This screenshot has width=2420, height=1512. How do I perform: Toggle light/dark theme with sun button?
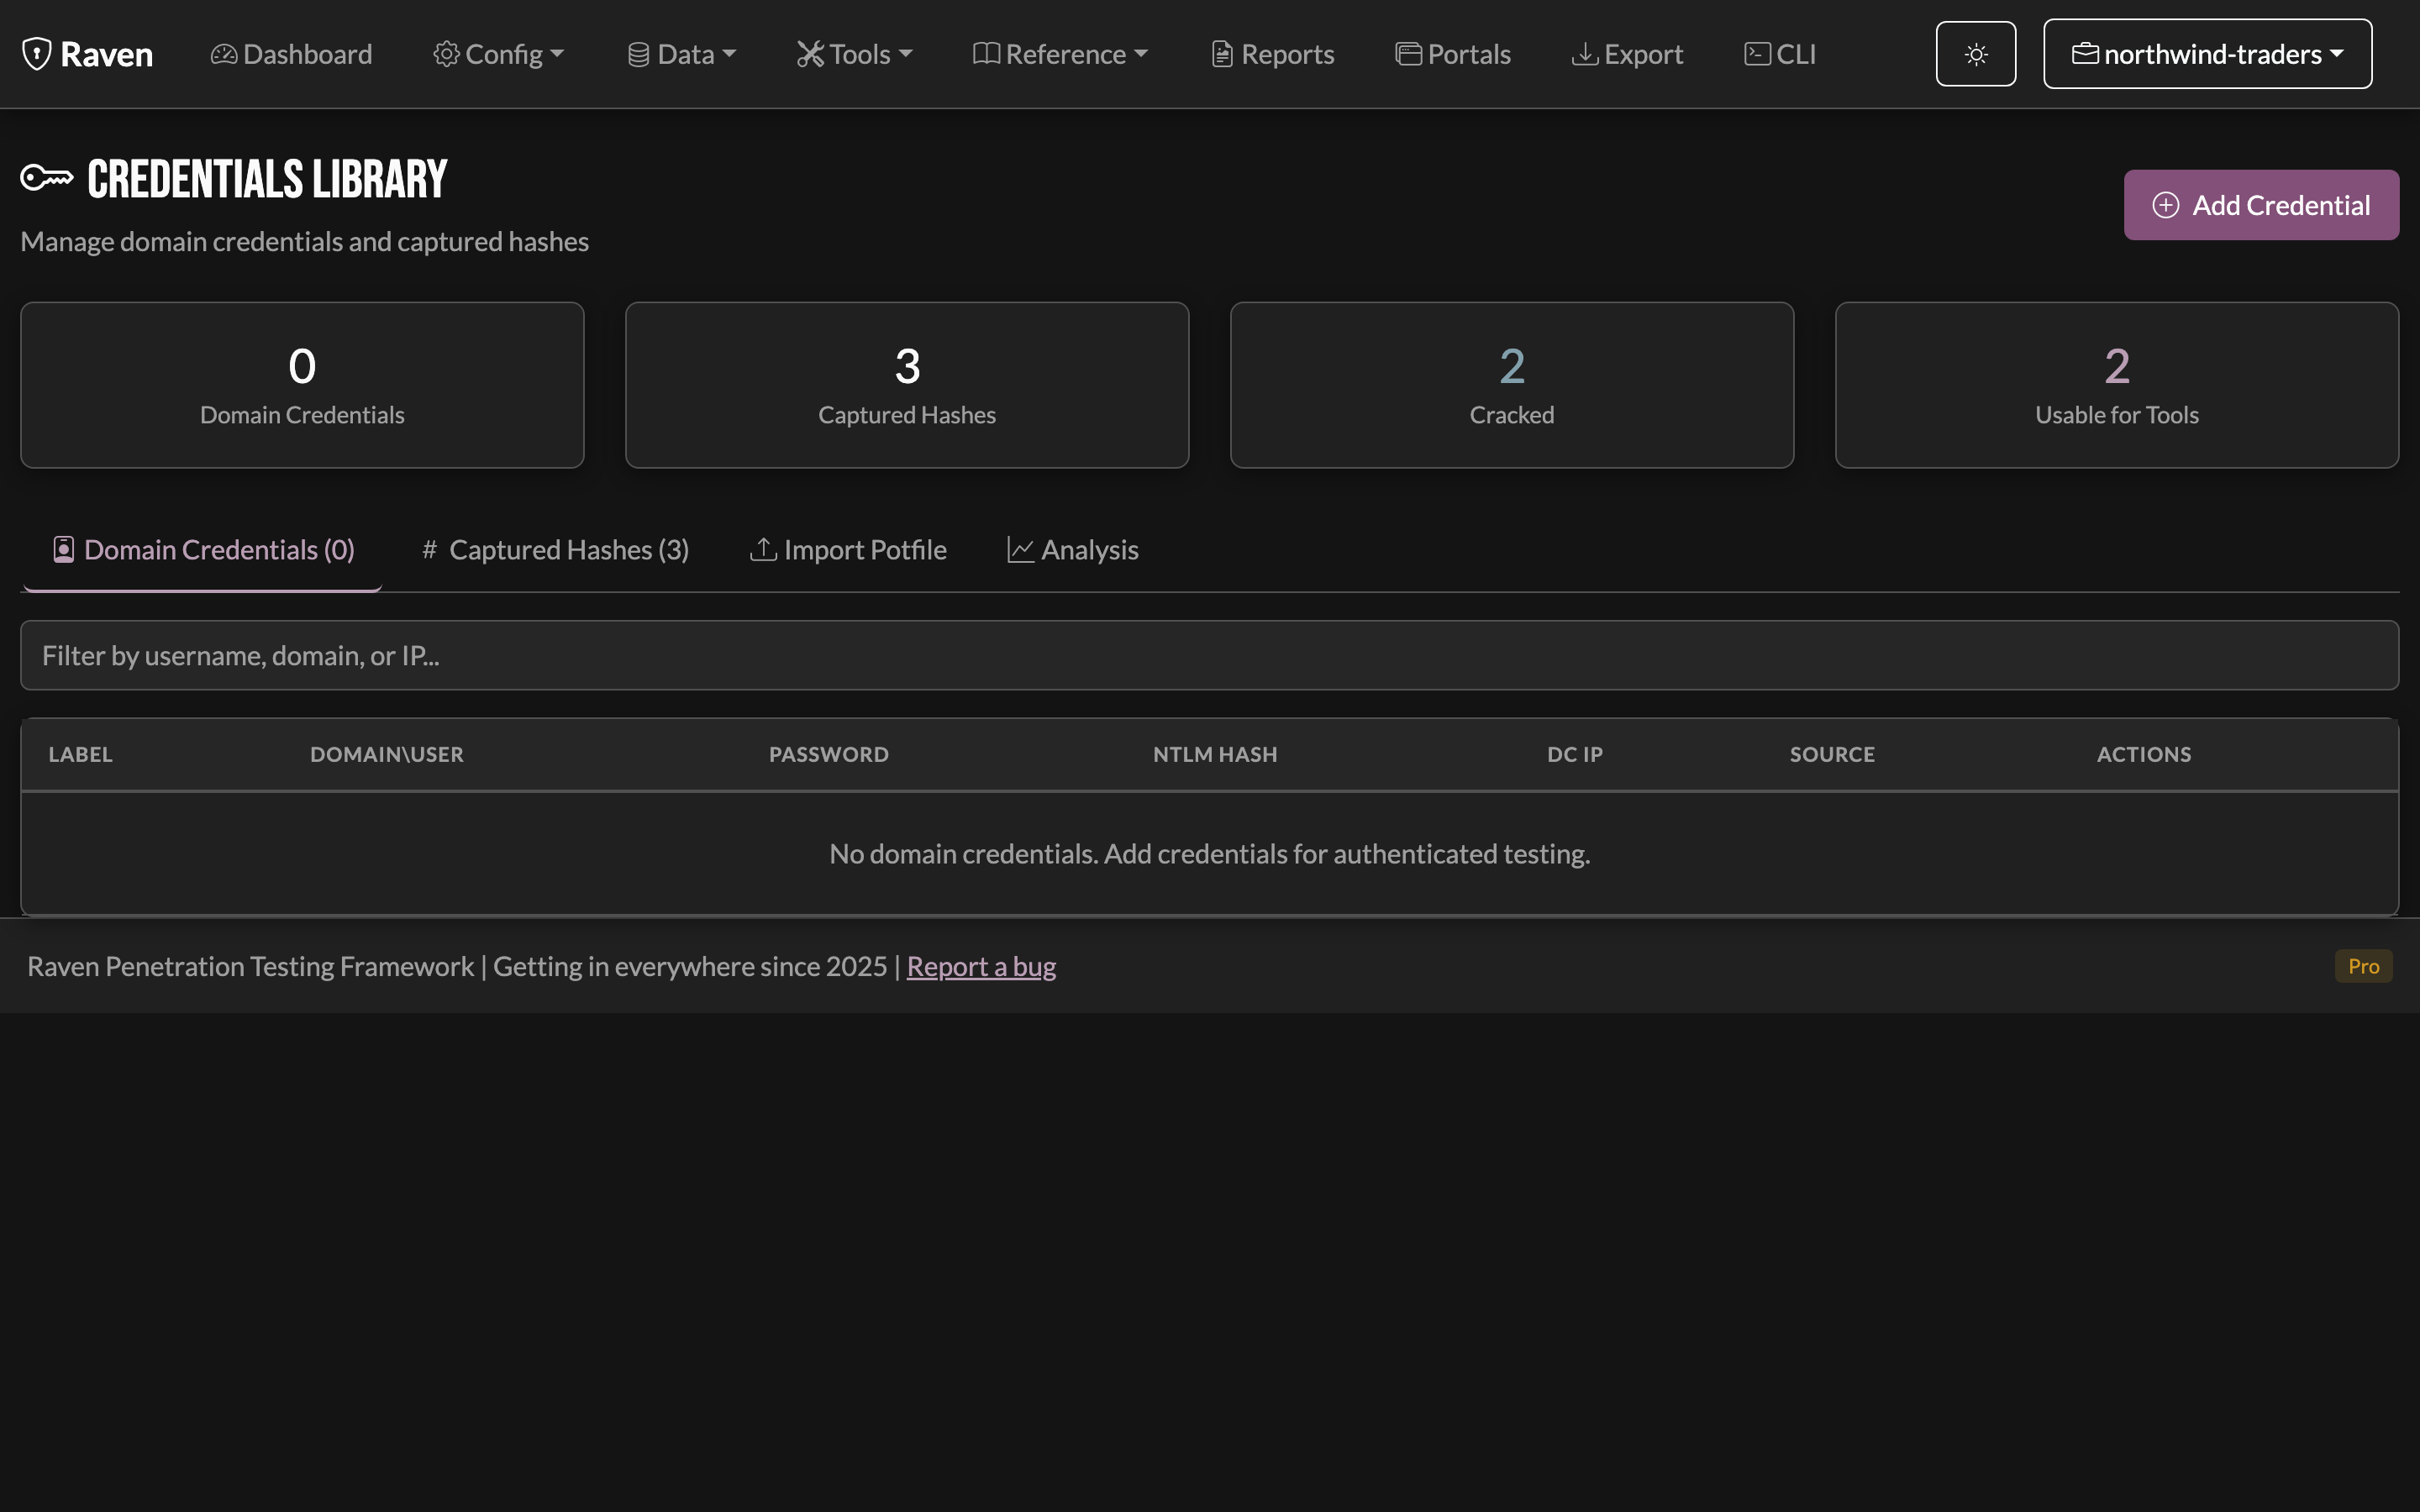(1975, 54)
